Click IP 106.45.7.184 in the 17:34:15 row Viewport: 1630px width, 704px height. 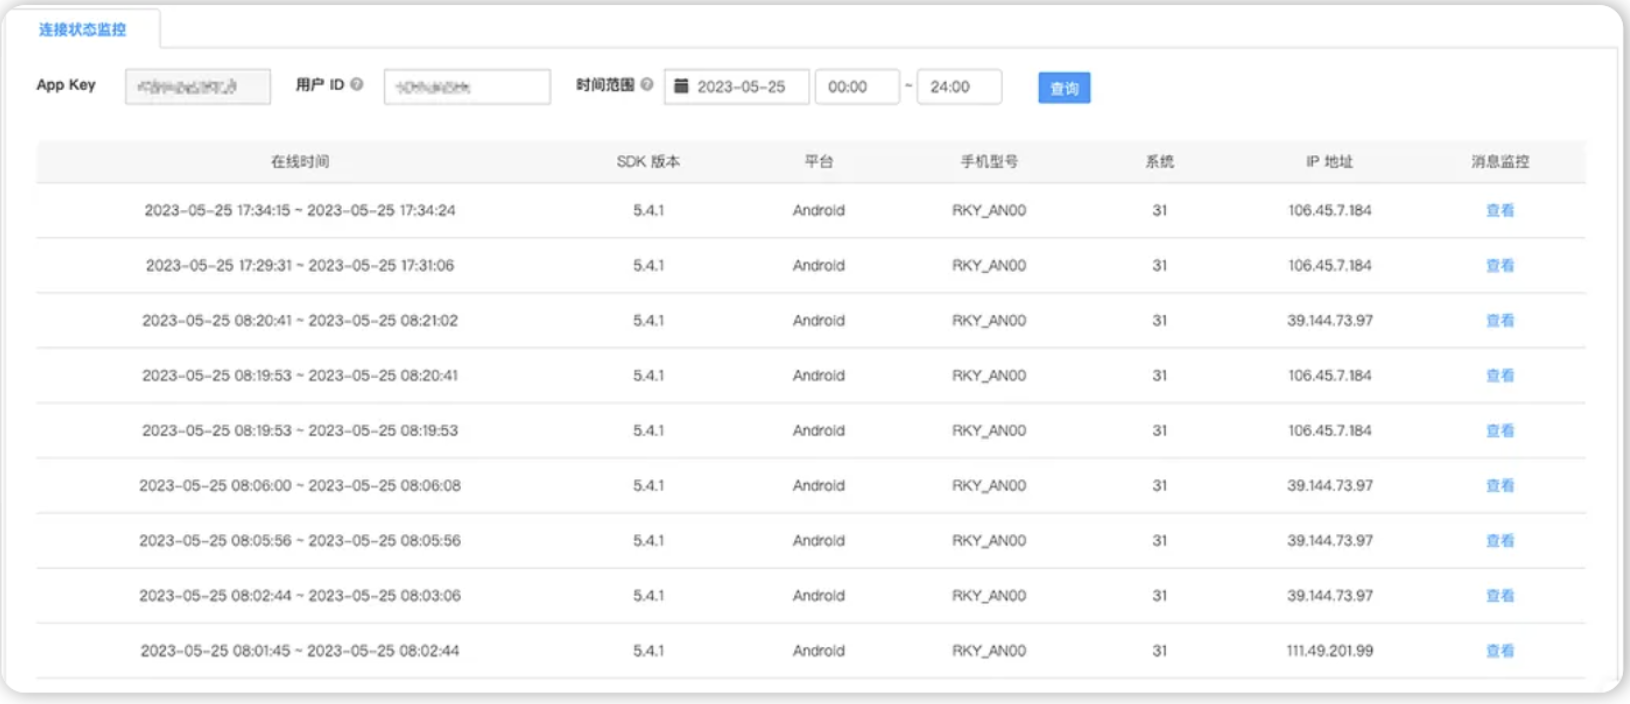[1330, 210]
